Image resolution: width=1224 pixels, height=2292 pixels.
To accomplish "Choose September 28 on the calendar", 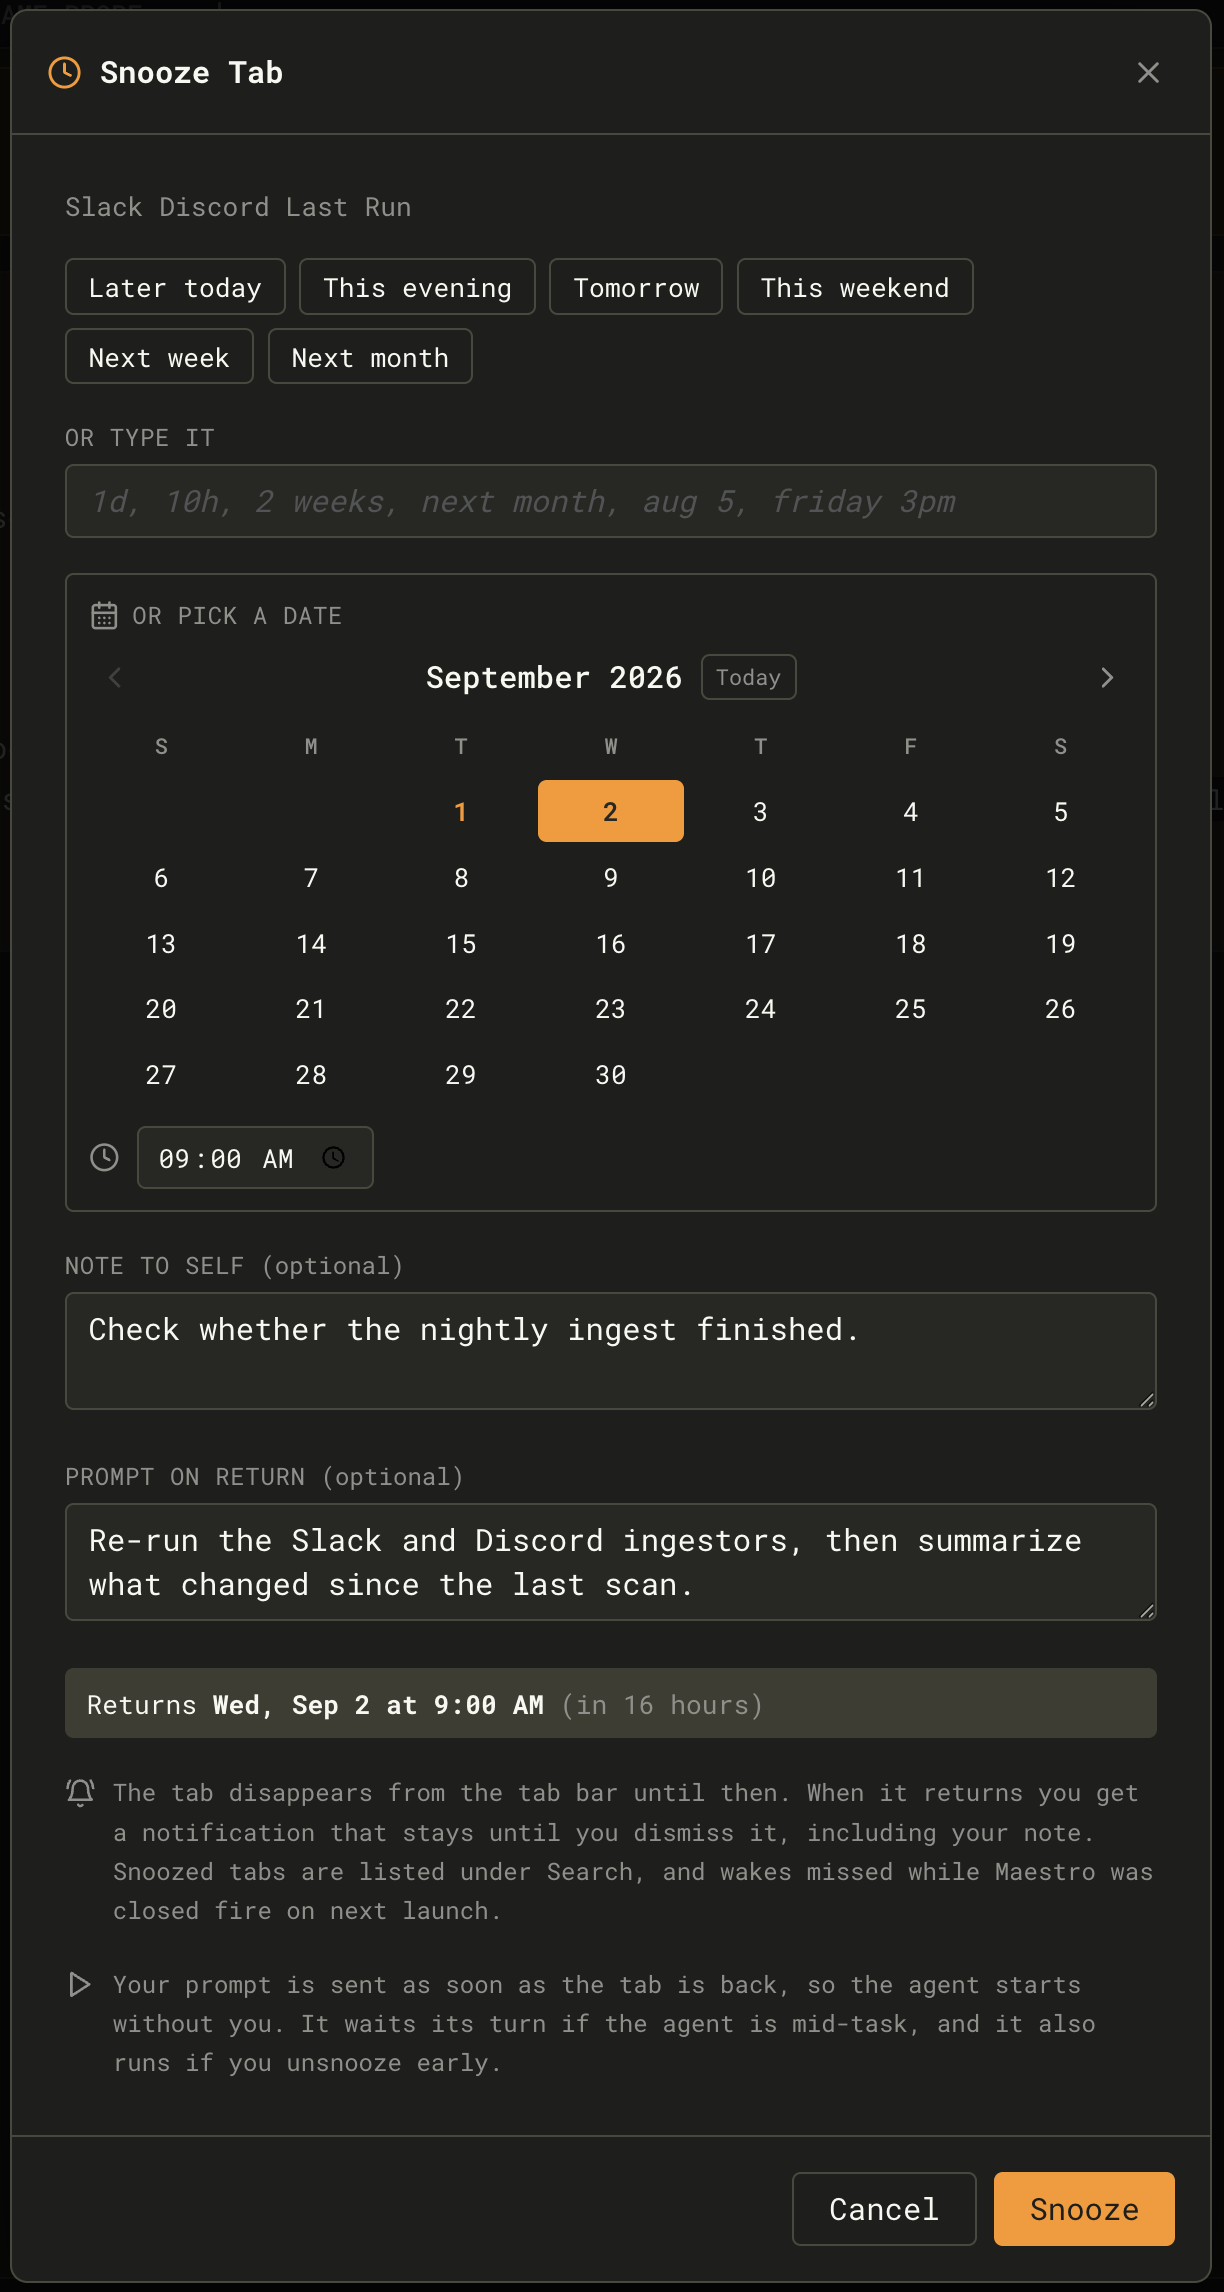I will [311, 1074].
